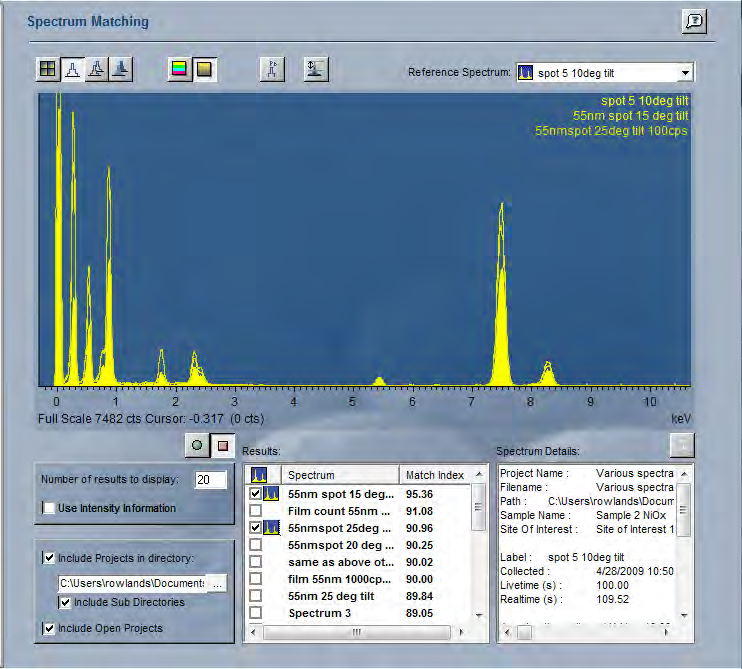Sort results by Match Index column header
This screenshot has width=742, height=669.
(435, 475)
